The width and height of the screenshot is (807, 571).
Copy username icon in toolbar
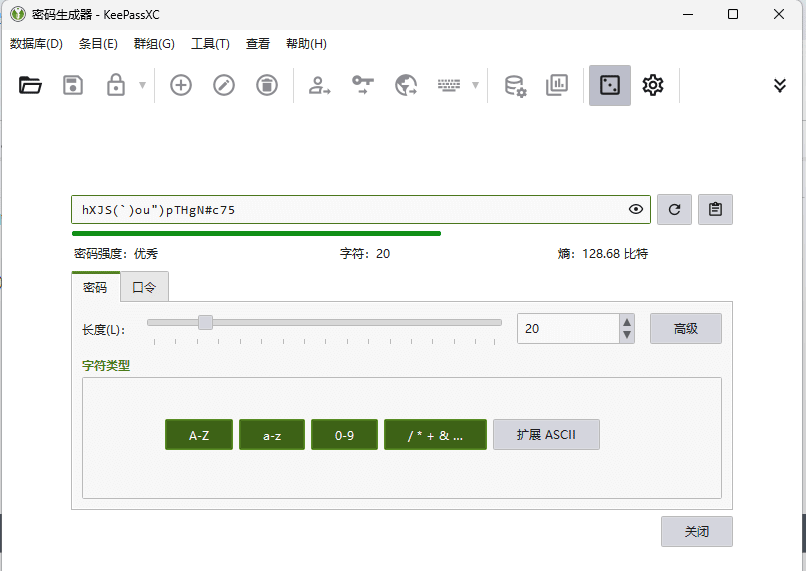319,85
